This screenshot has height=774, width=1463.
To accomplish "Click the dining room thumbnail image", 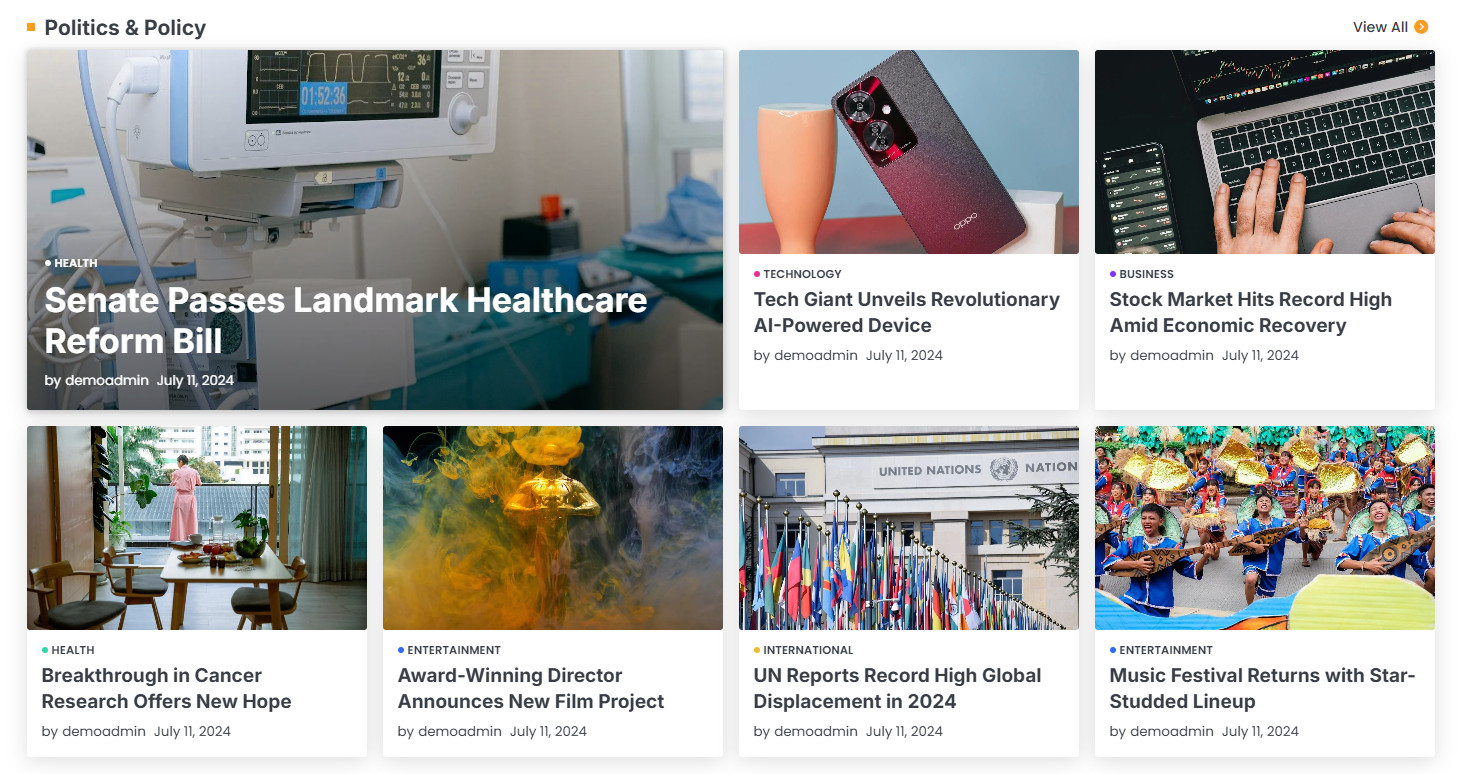I will [197, 528].
